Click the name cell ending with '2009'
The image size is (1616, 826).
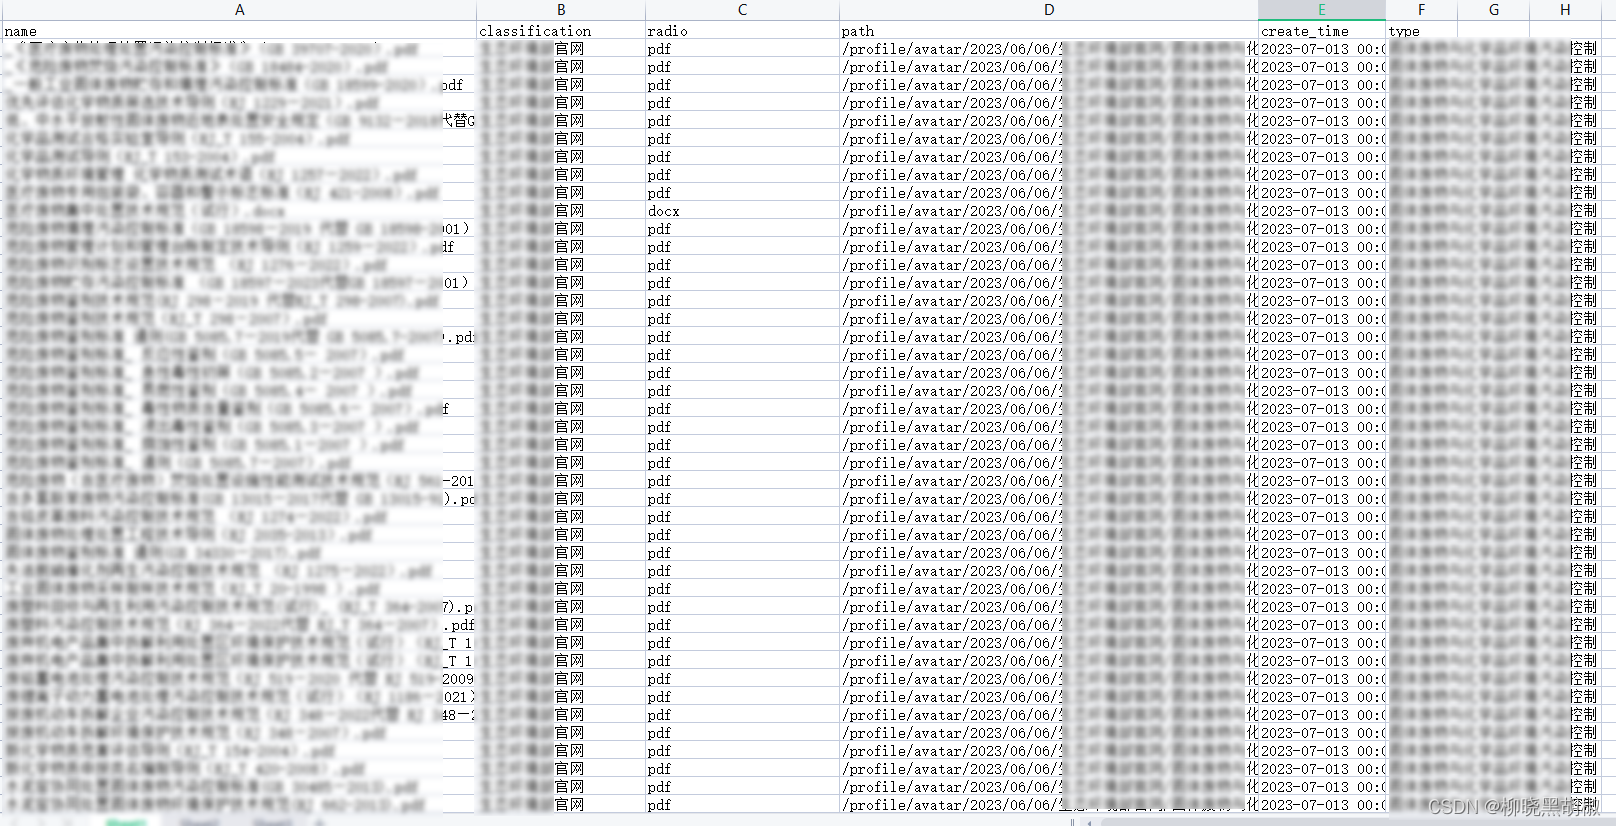[239, 679]
